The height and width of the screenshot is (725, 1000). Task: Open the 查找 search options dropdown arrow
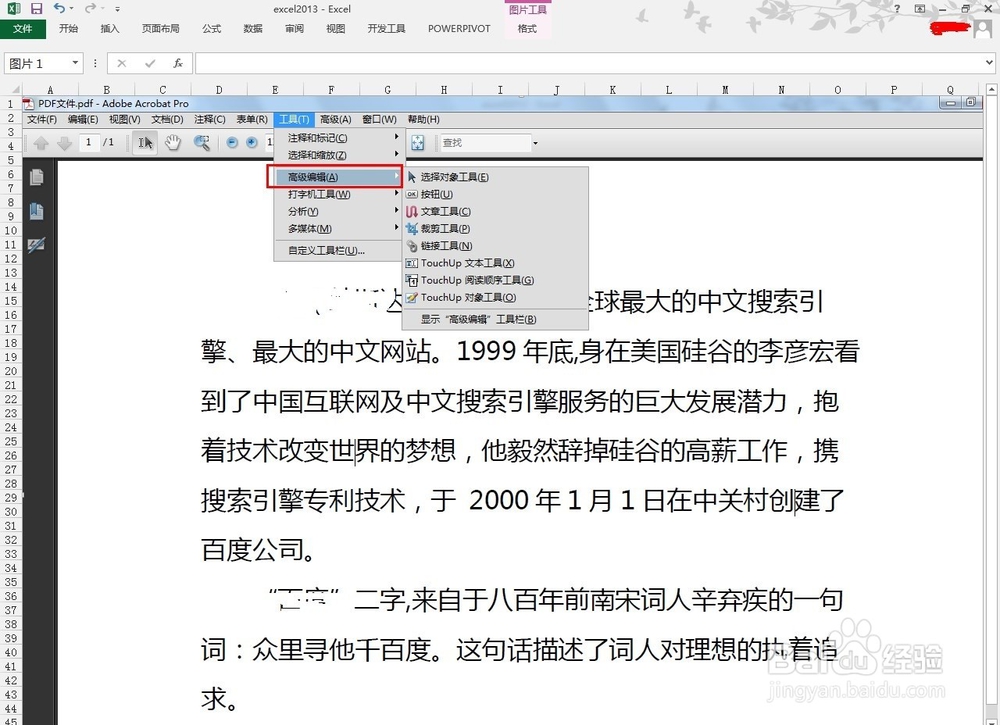(x=535, y=143)
